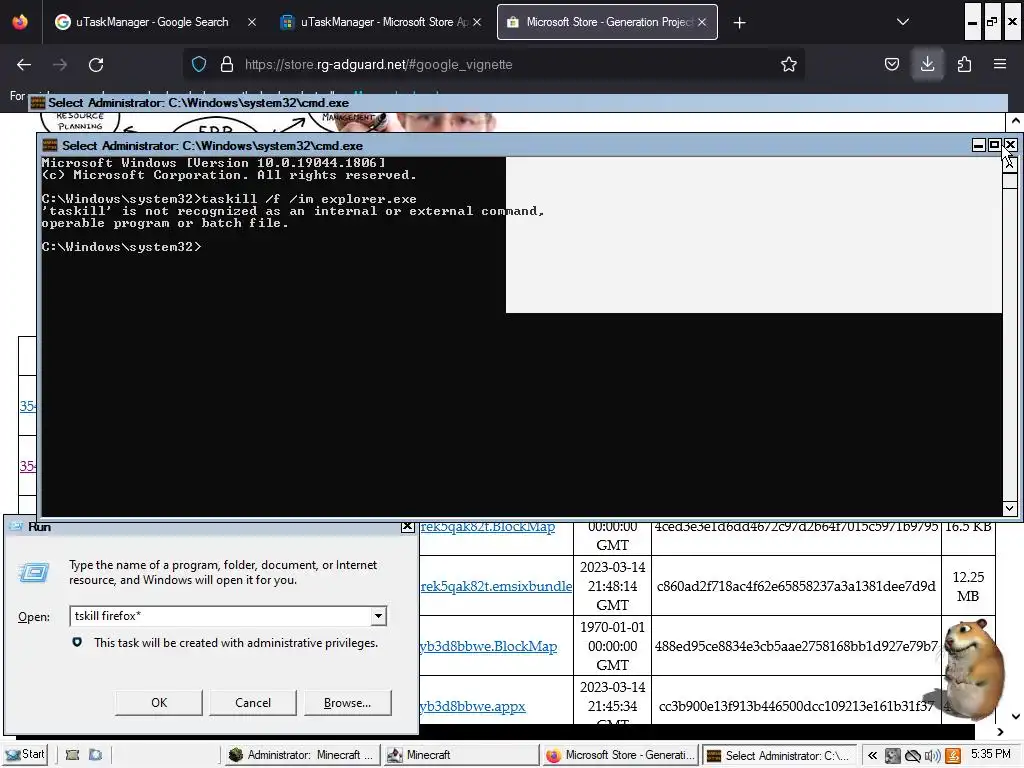Image resolution: width=1024 pixels, height=768 pixels.
Task: Click the SHA hash starting with 488ed95ce8834
Action: coord(796,646)
